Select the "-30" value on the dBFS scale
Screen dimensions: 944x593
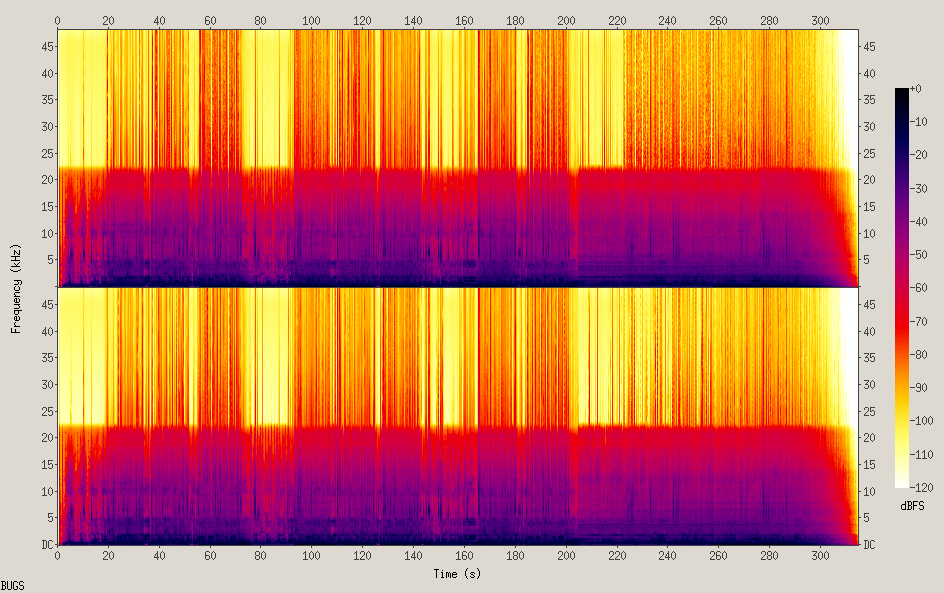tap(918, 188)
